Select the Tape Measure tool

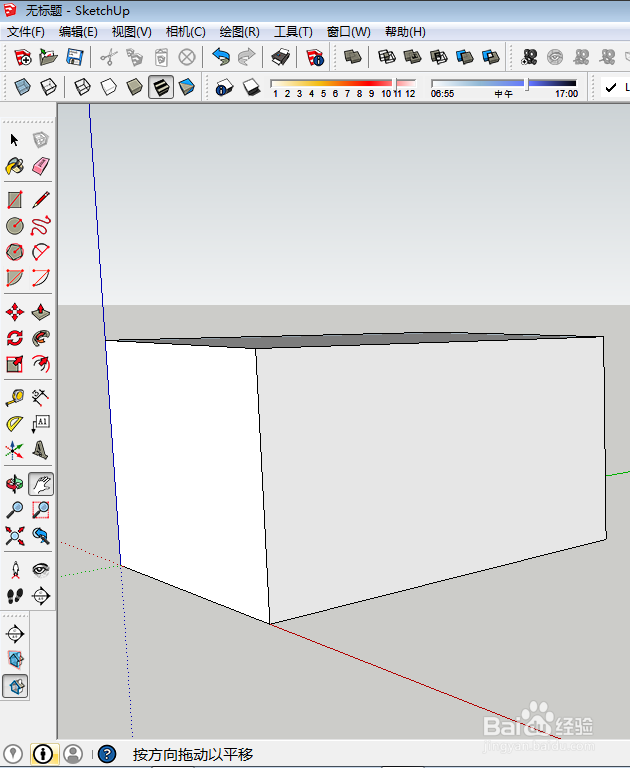click(15, 397)
